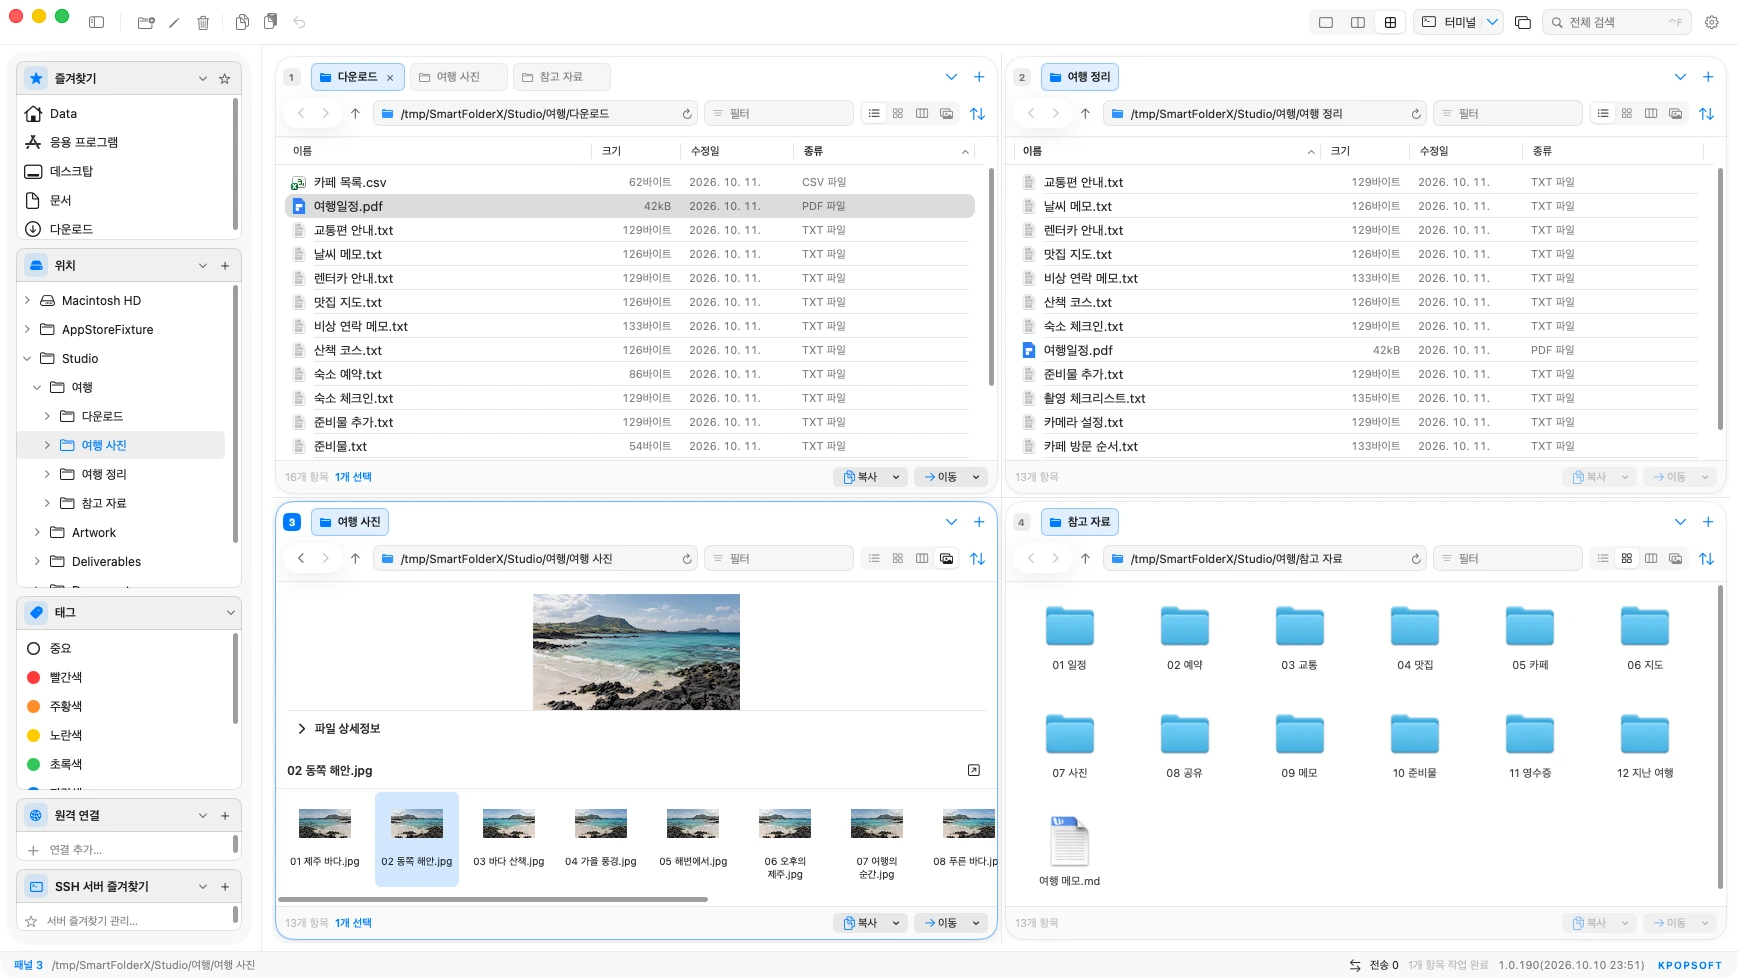Select the 빨간색 red tag
1738x978 pixels.
[66, 678]
